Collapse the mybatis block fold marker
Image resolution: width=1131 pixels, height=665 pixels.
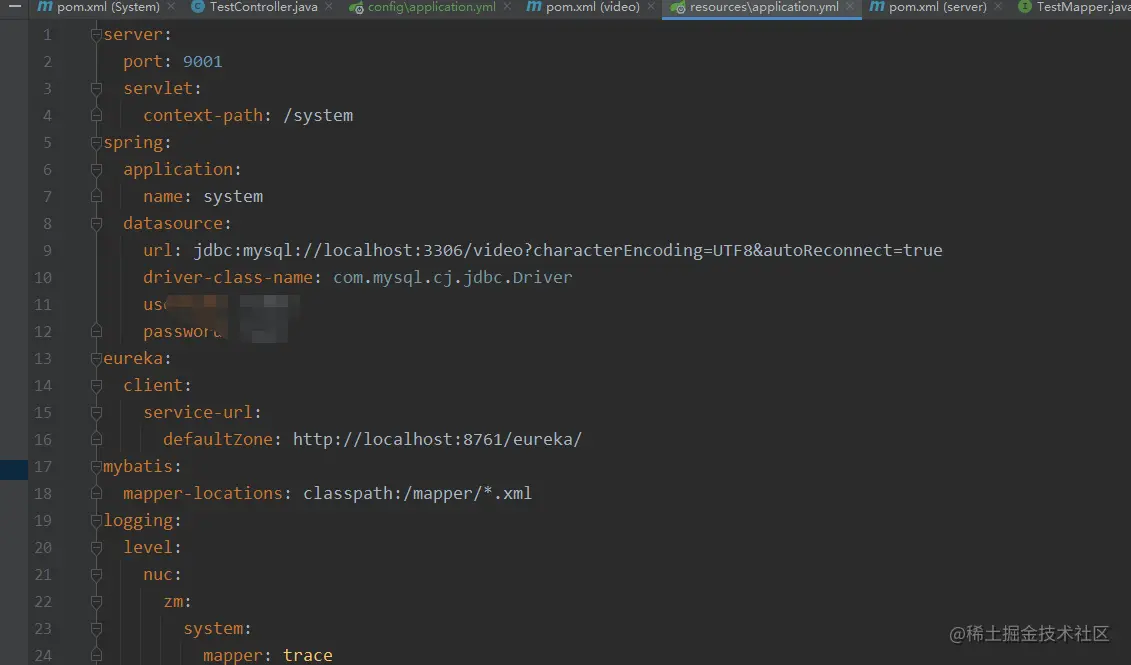tap(96, 466)
